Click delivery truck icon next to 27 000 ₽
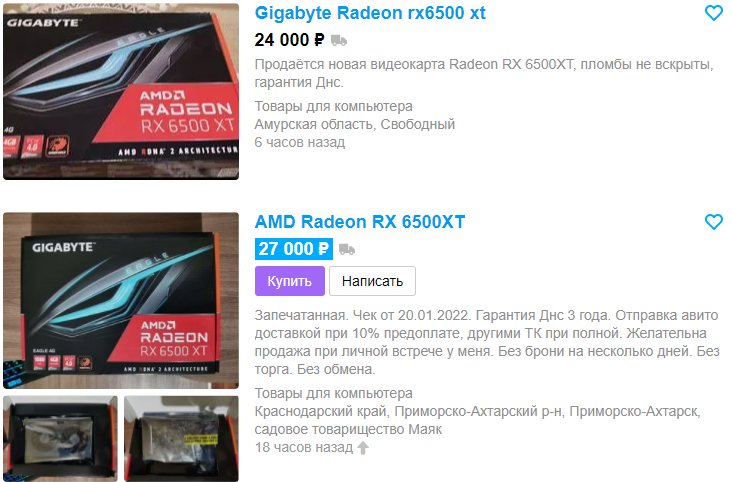Screen dimensions: 732x482 click(x=347, y=249)
